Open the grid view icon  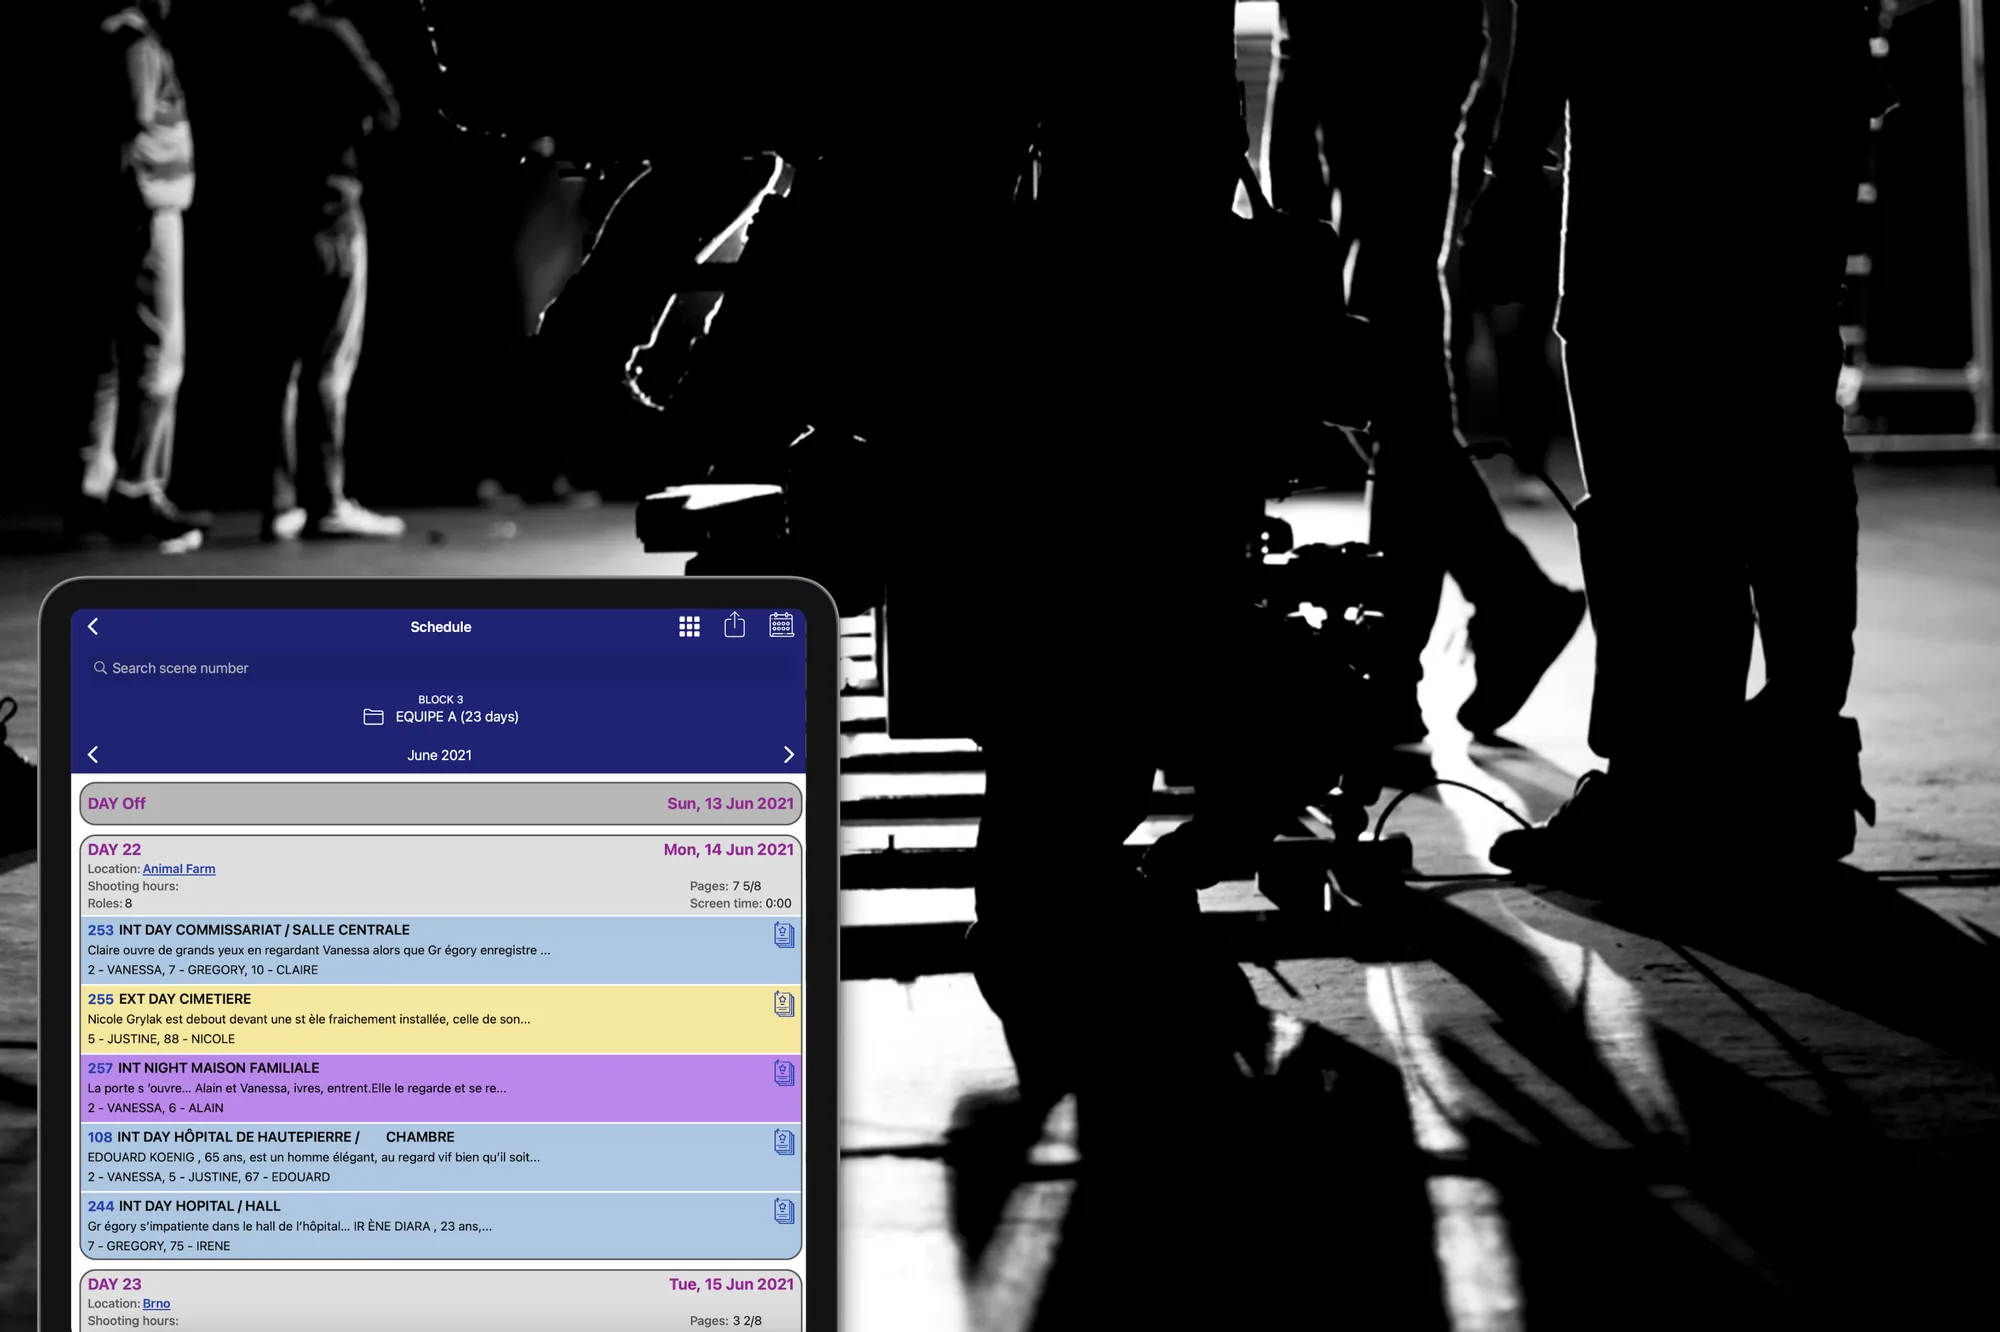coord(689,626)
